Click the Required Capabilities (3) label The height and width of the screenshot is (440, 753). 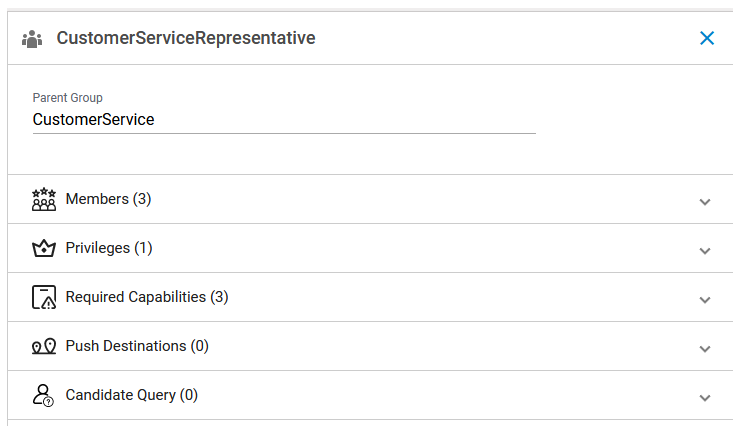pos(147,297)
